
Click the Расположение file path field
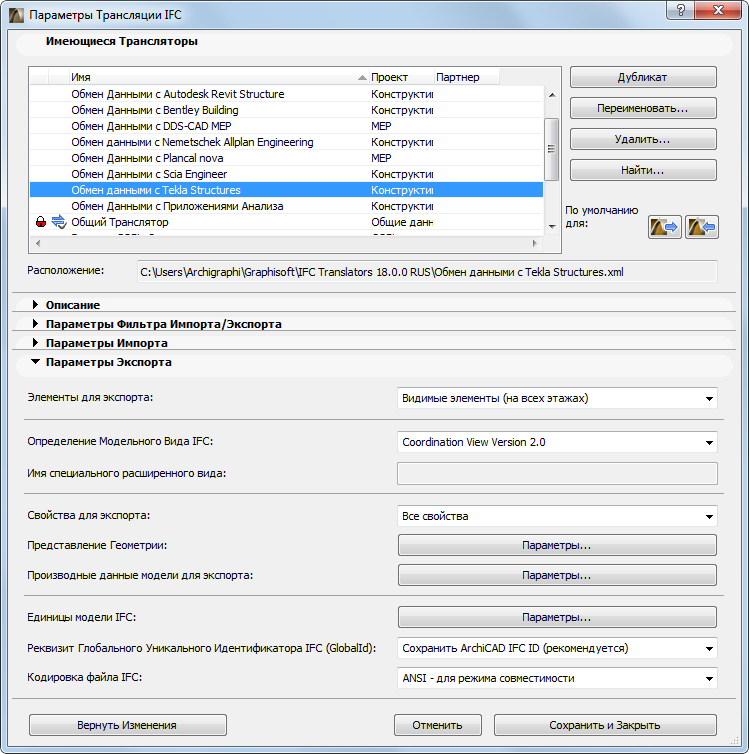pos(427,272)
